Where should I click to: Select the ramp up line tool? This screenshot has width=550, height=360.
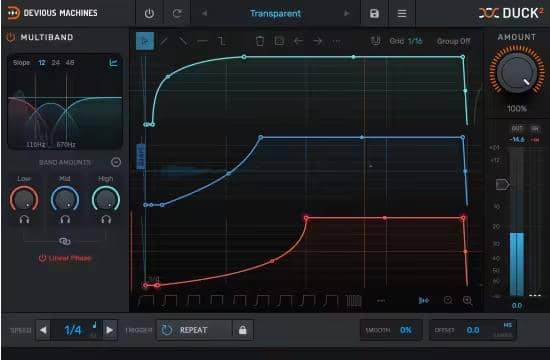point(164,41)
